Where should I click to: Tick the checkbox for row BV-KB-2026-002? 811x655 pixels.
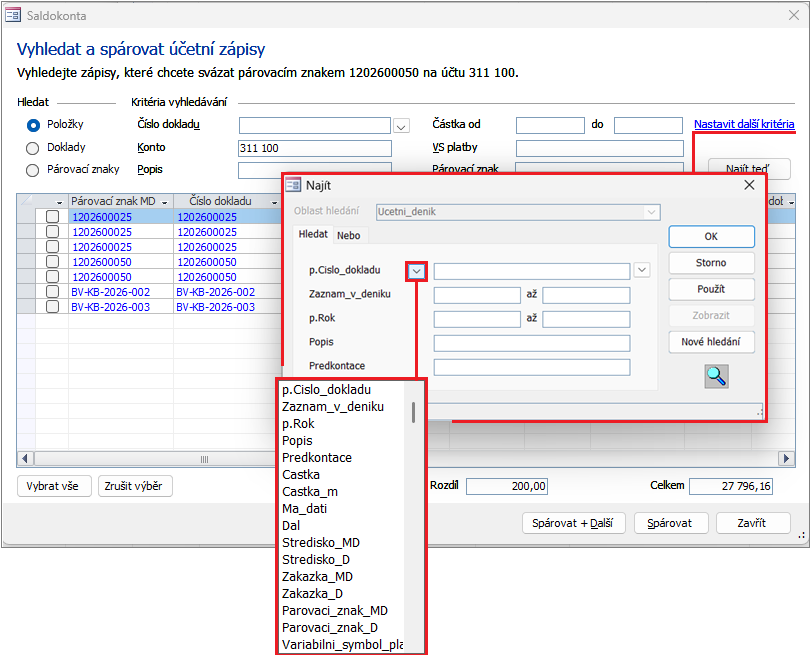pos(52,292)
